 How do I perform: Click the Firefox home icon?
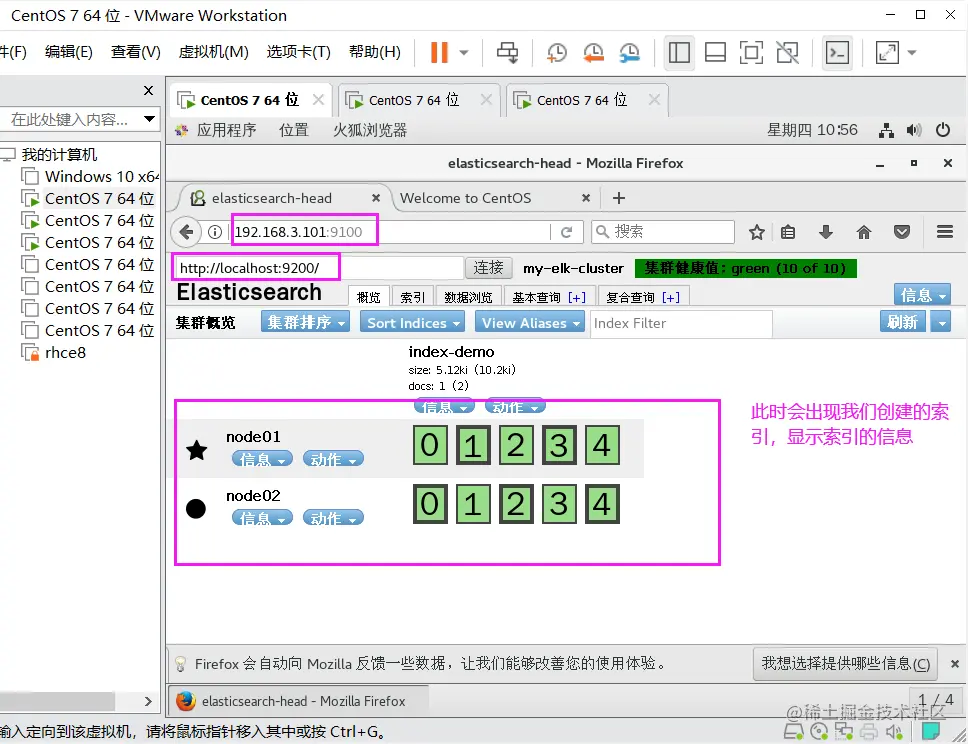[x=864, y=232]
